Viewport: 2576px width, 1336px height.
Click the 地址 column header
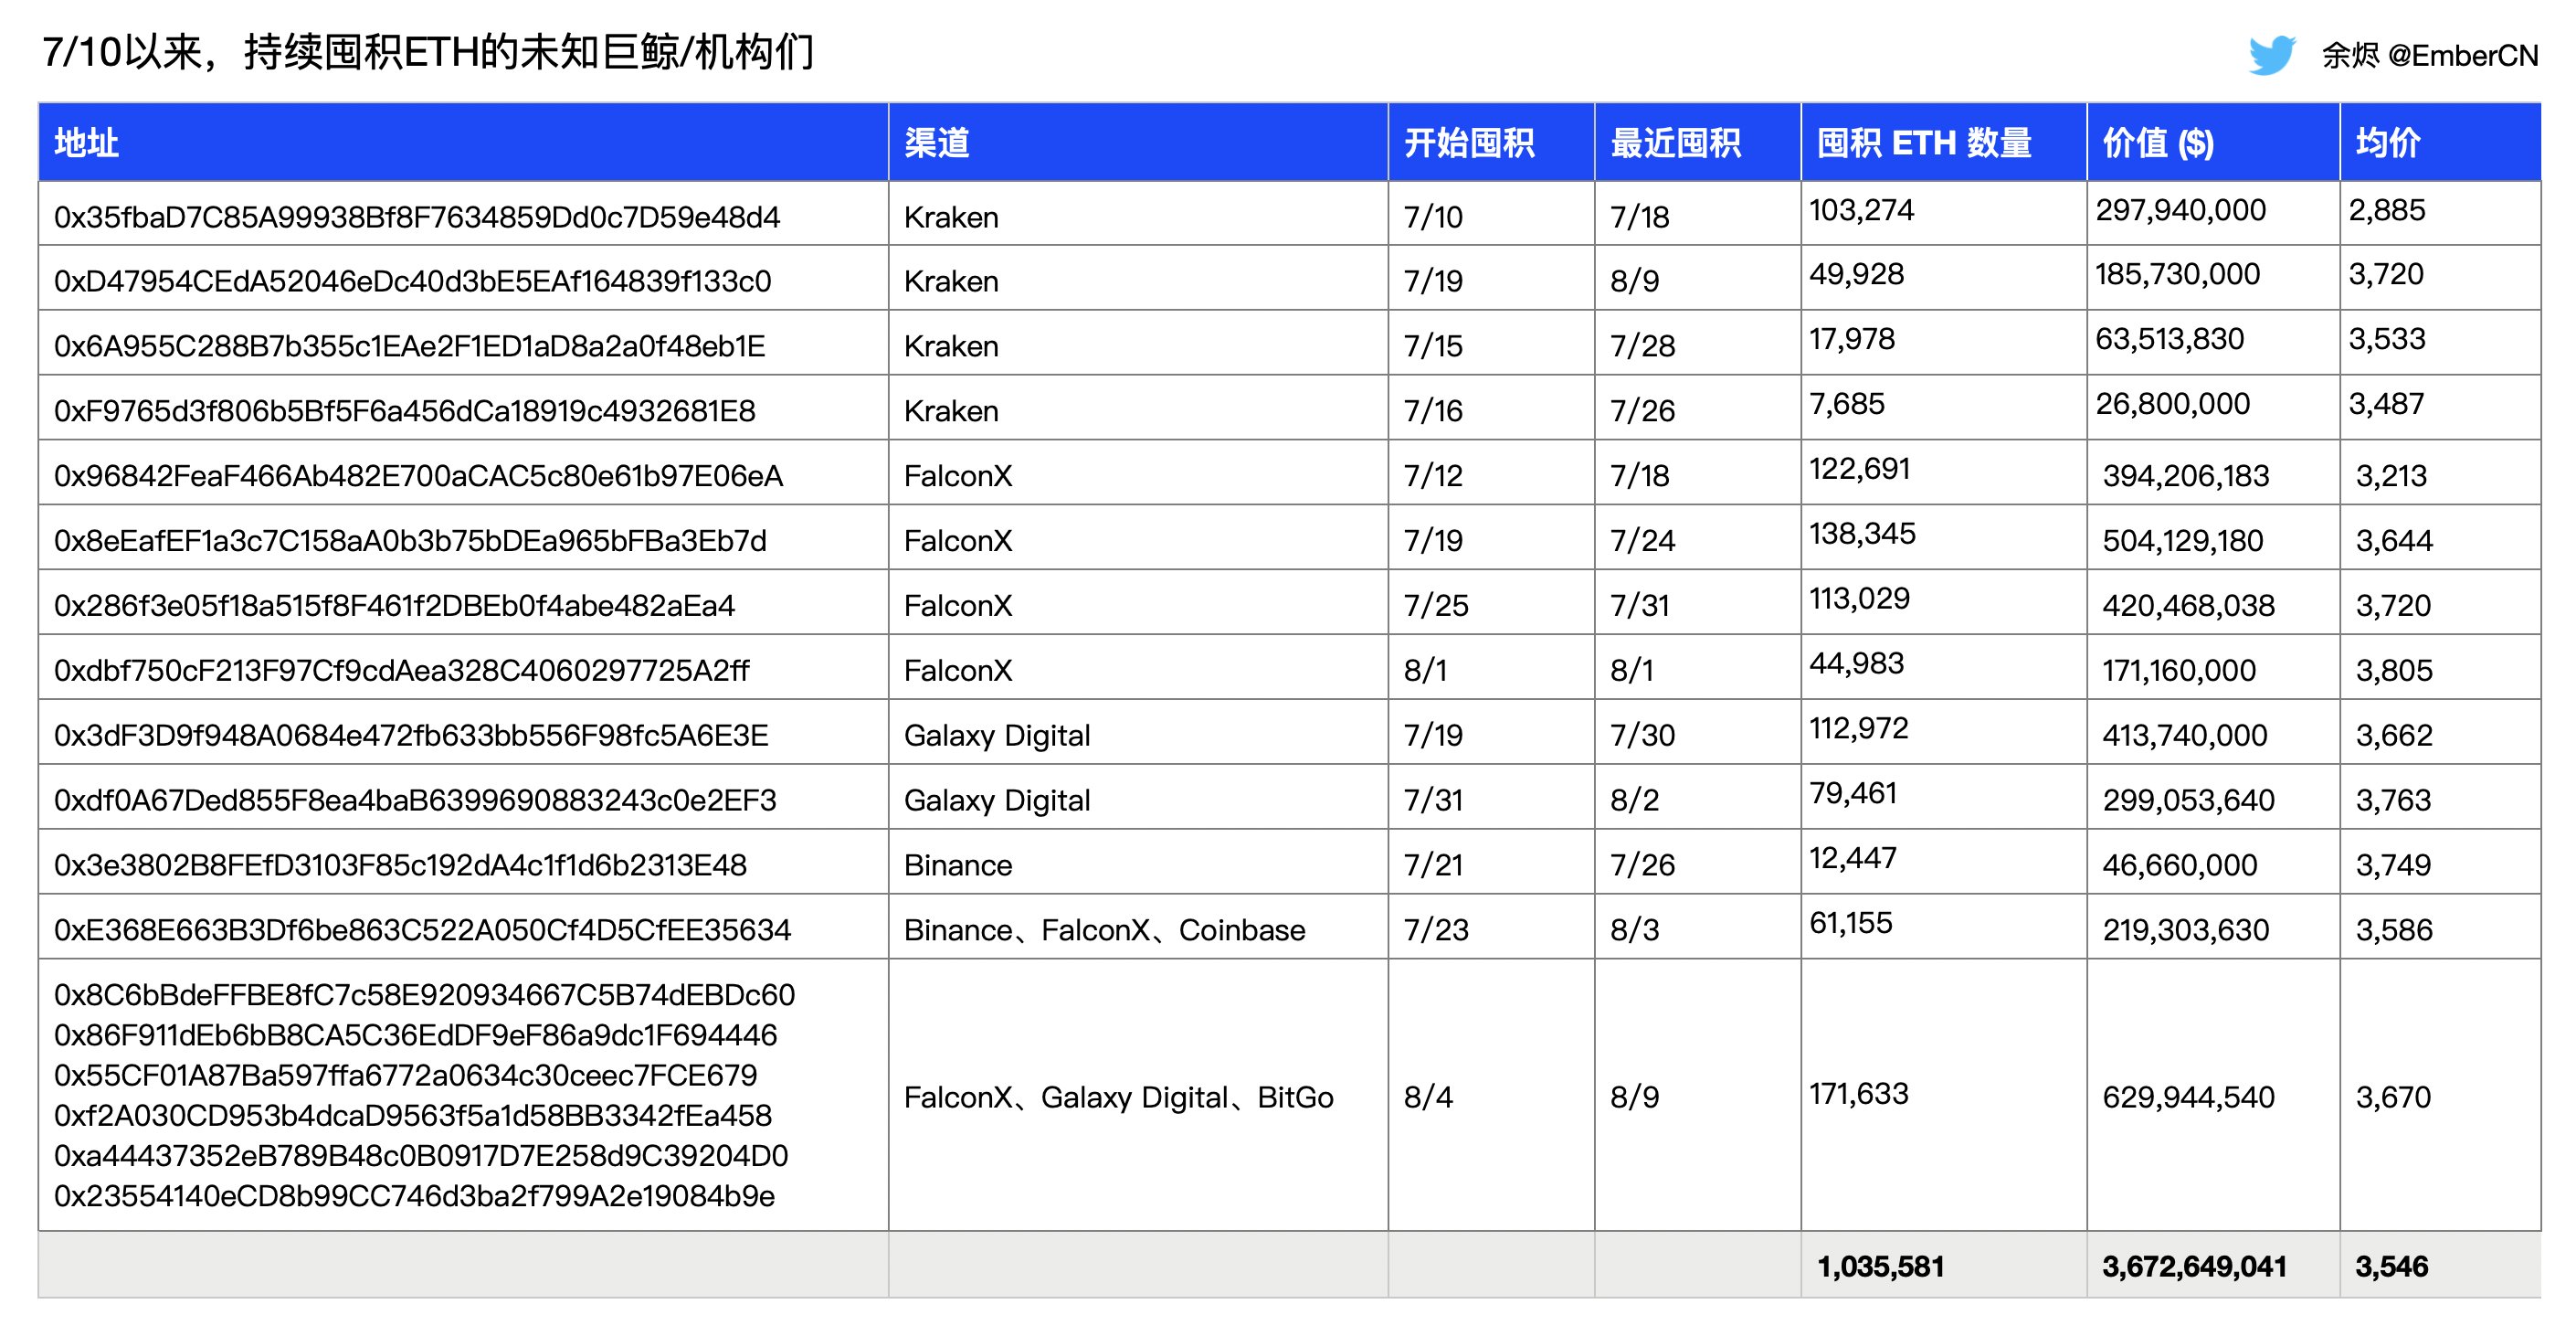click(87, 143)
